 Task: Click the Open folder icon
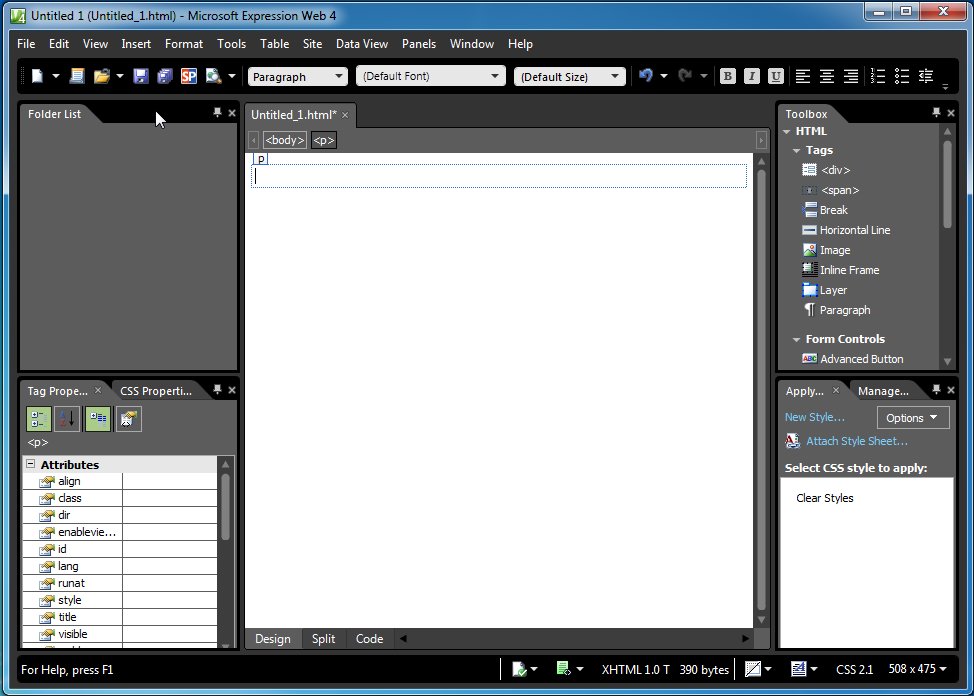coord(101,76)
